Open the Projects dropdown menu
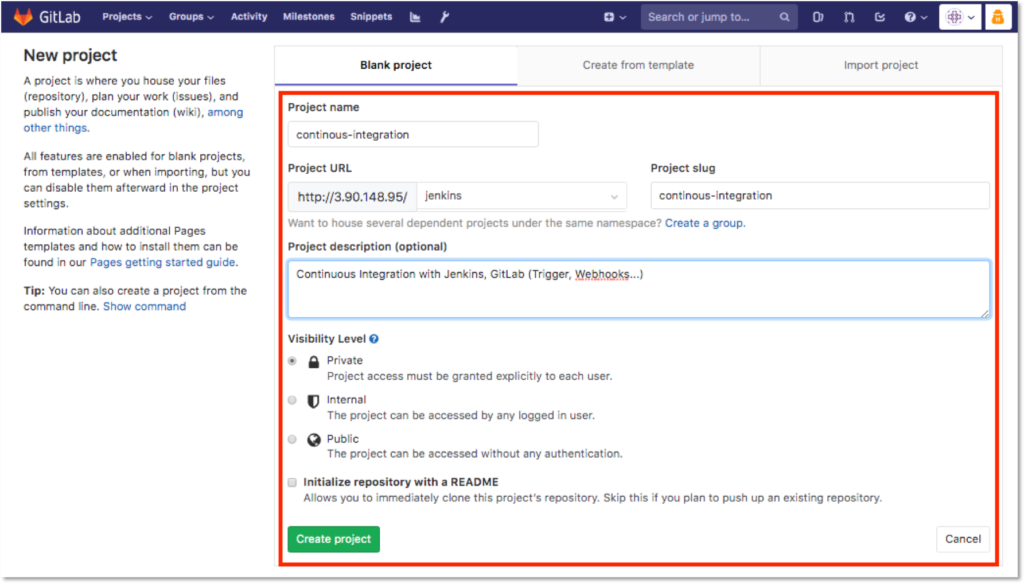Screen dimensions: 1024x584 tap(127, 17)
